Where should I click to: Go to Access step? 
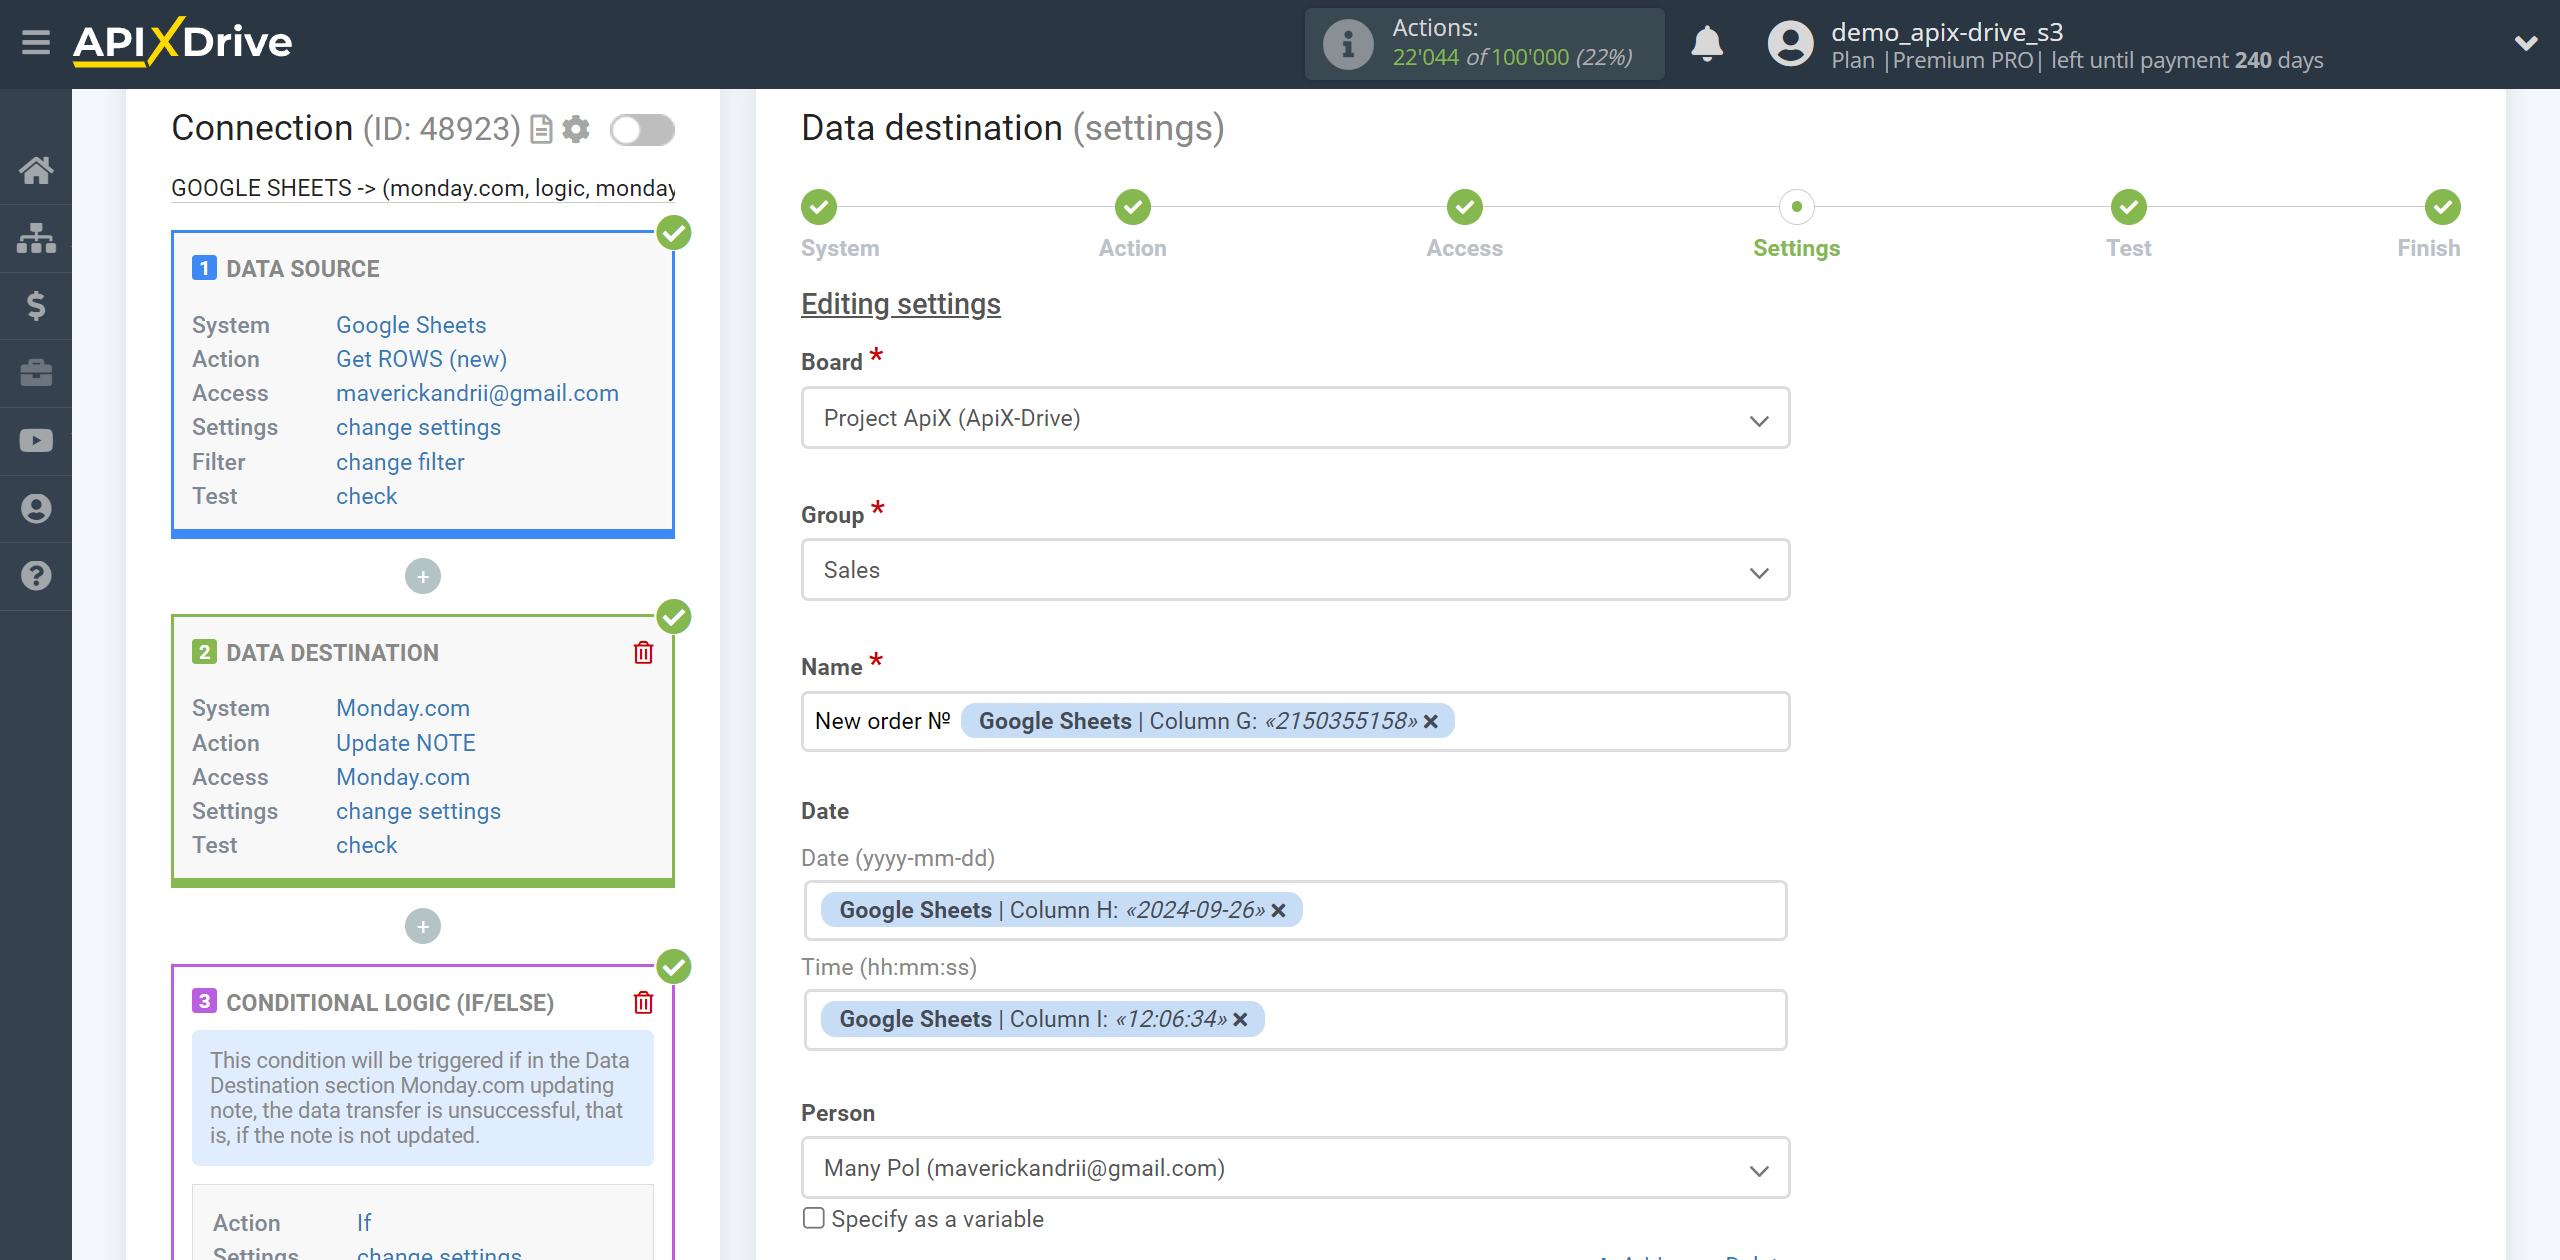click(x=1465, y=207)
